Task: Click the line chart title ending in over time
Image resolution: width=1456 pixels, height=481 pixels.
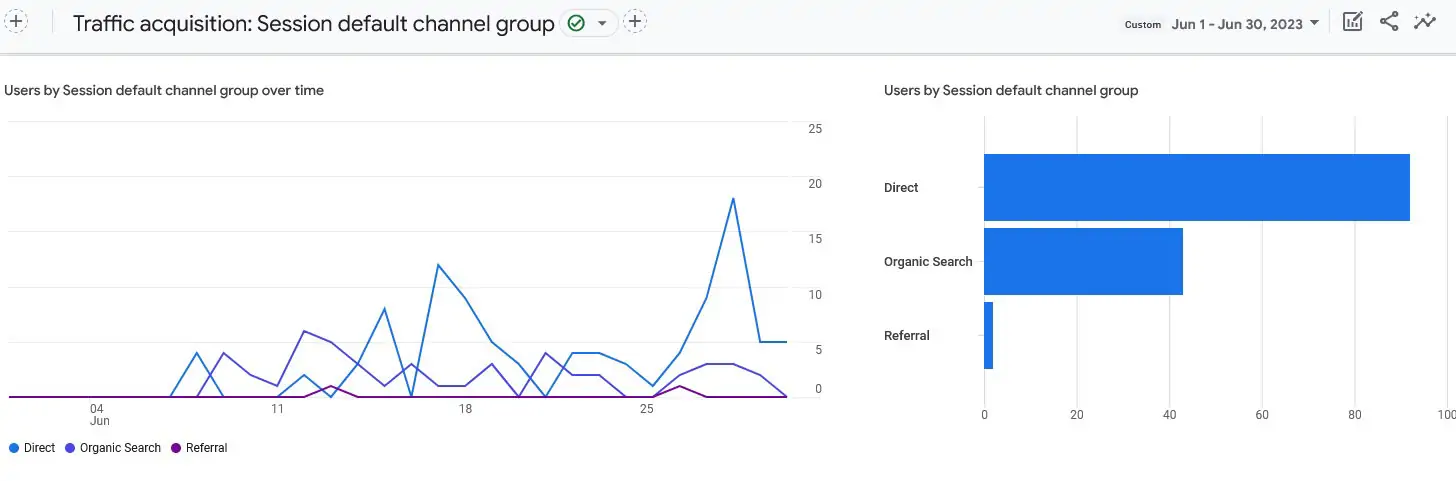Action: click(x=164, y=90)
